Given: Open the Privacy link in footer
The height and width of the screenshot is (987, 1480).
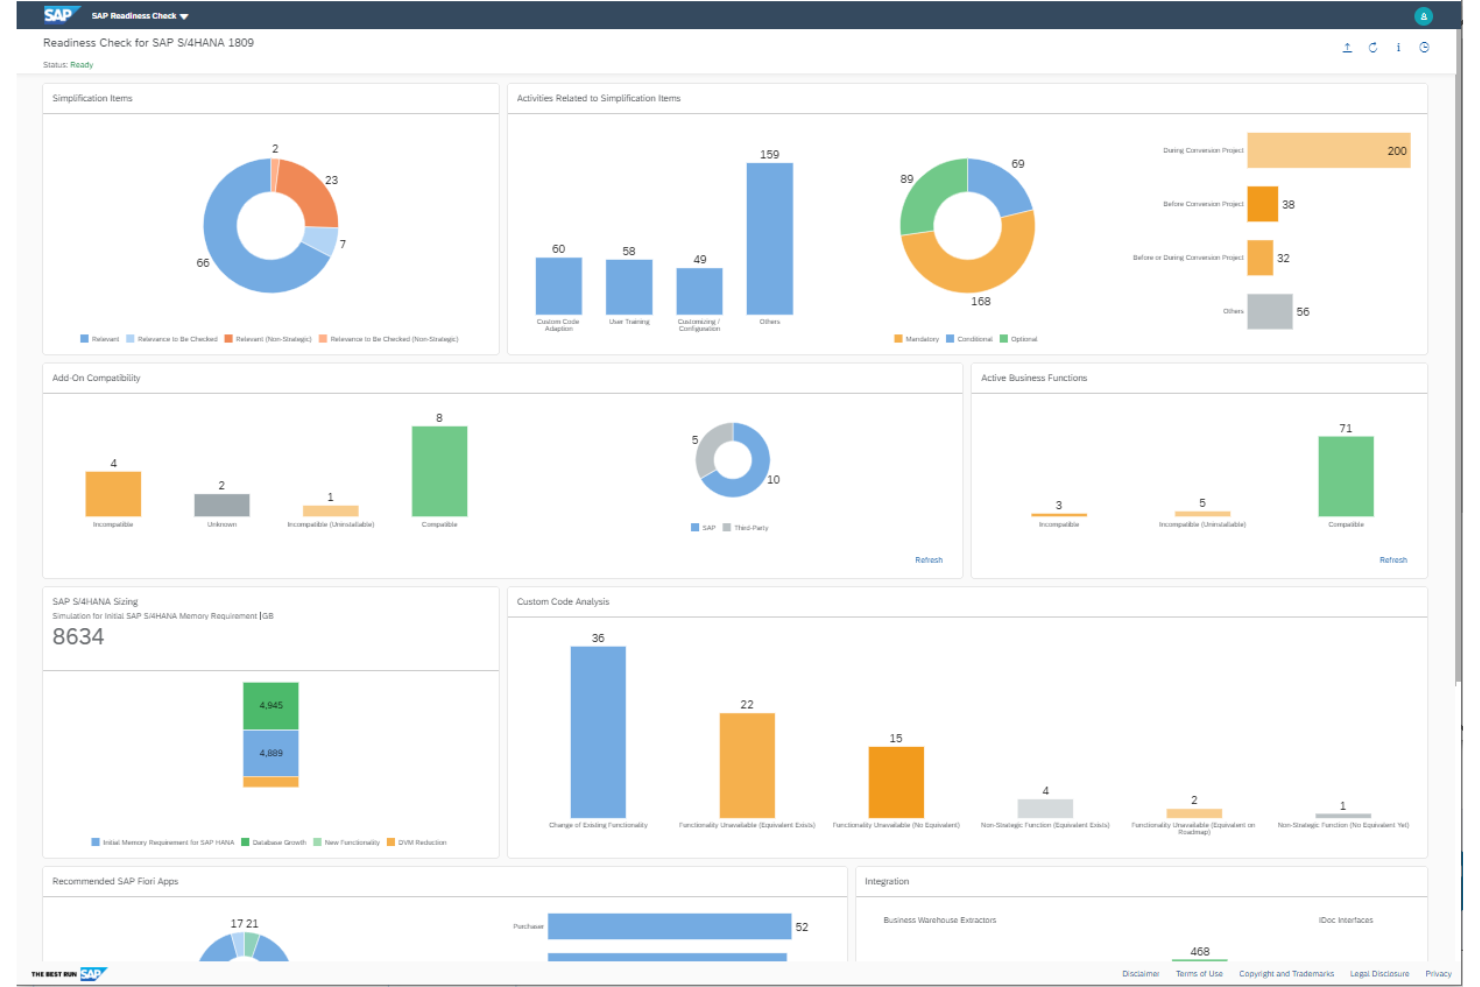Looking at the screenshot, I should pos(1438,973).
